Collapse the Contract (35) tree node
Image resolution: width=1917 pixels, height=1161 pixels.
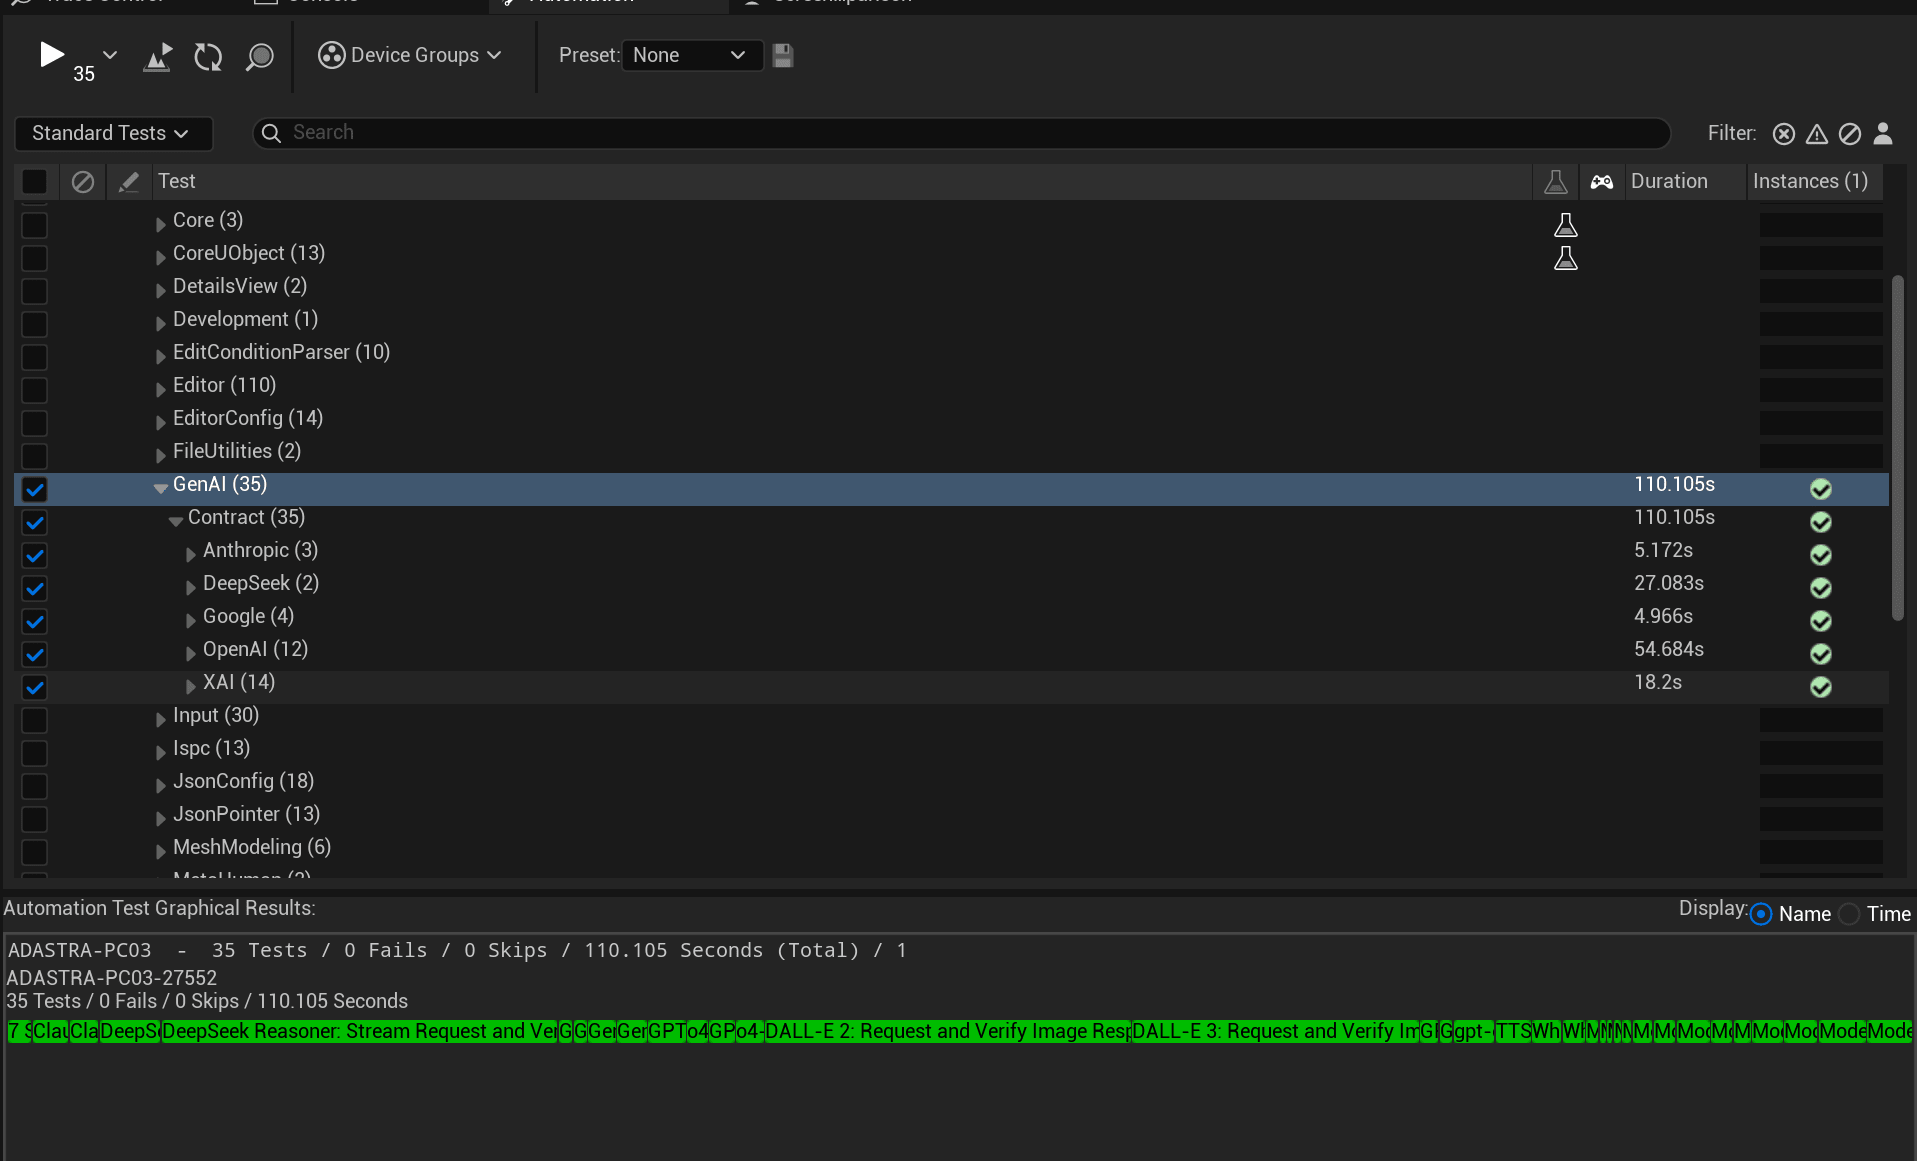[x=176, y=521]
